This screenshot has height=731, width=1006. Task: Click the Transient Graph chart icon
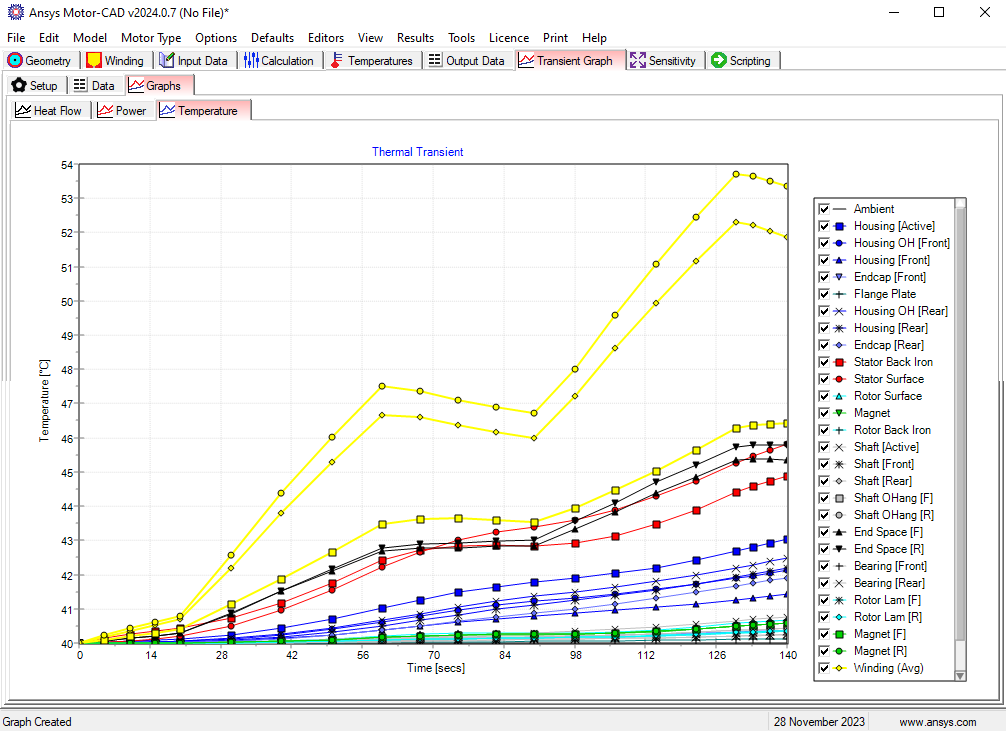click(526, 60)
